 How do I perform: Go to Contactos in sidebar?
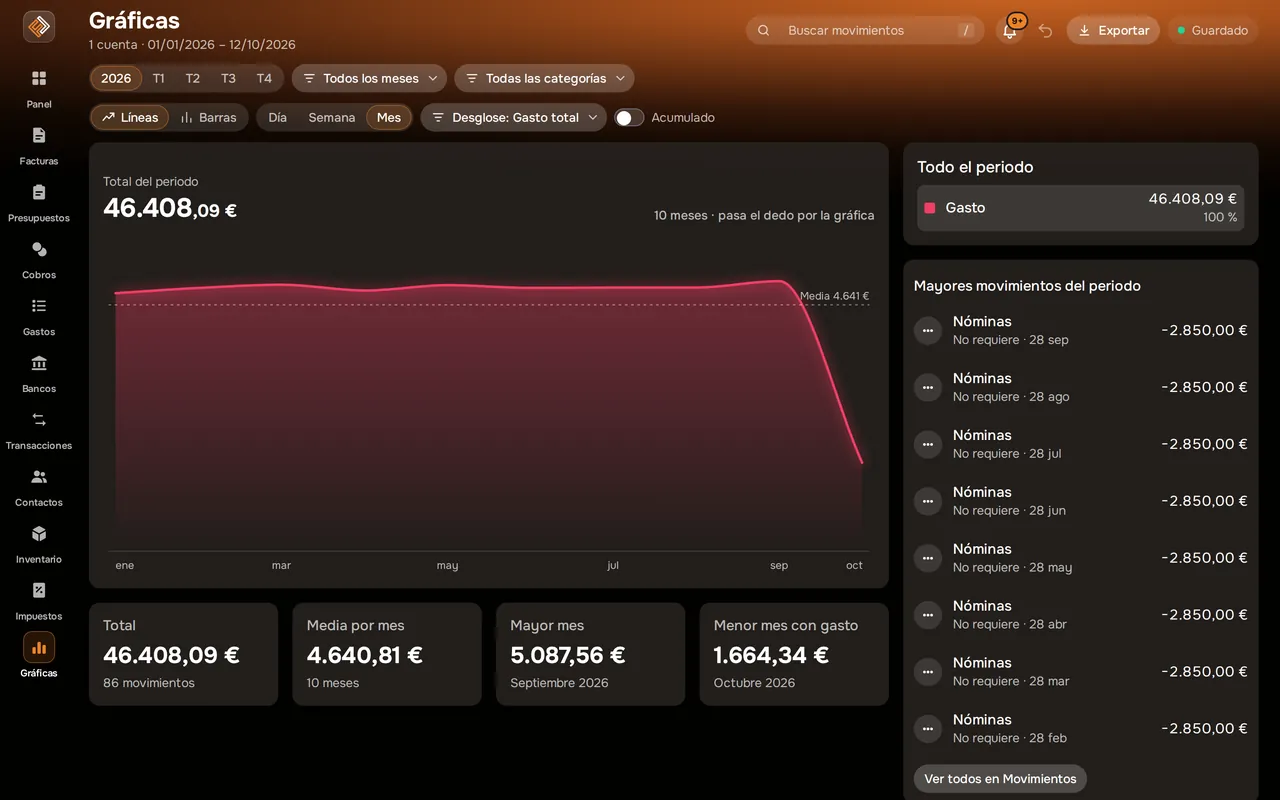pos(39,487)
